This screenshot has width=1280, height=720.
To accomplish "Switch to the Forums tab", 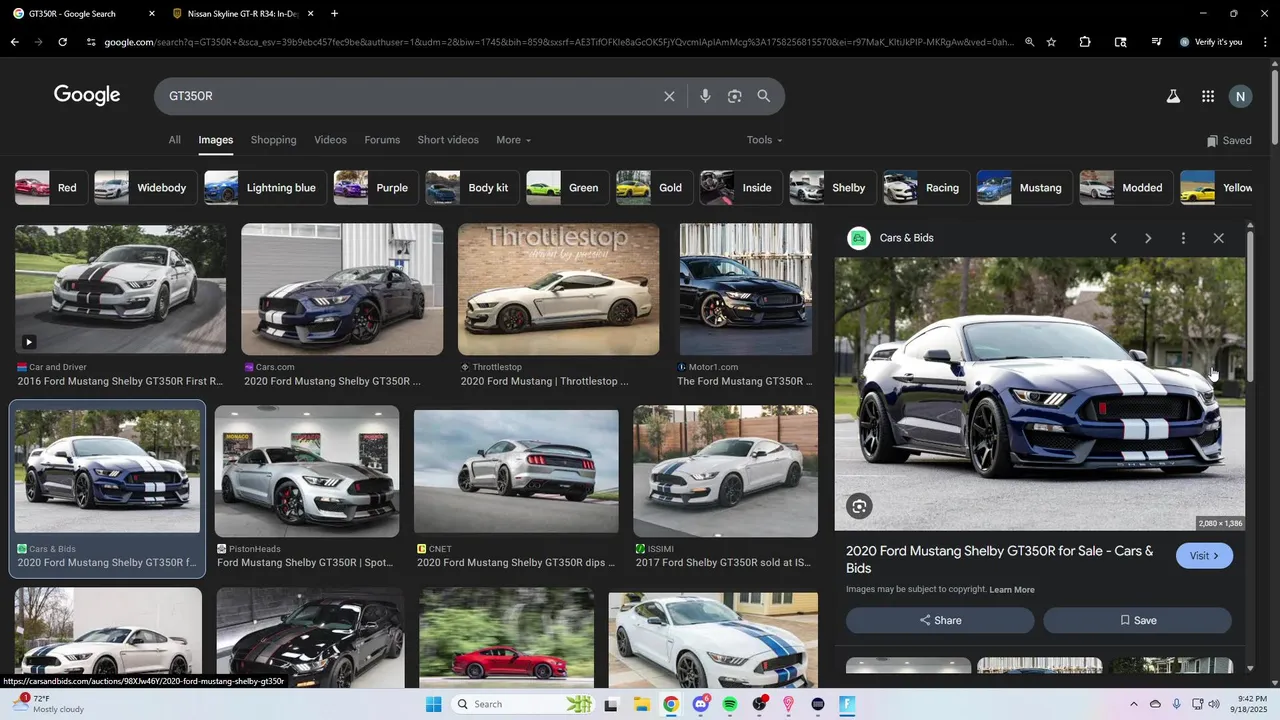I will pos(382,140).
